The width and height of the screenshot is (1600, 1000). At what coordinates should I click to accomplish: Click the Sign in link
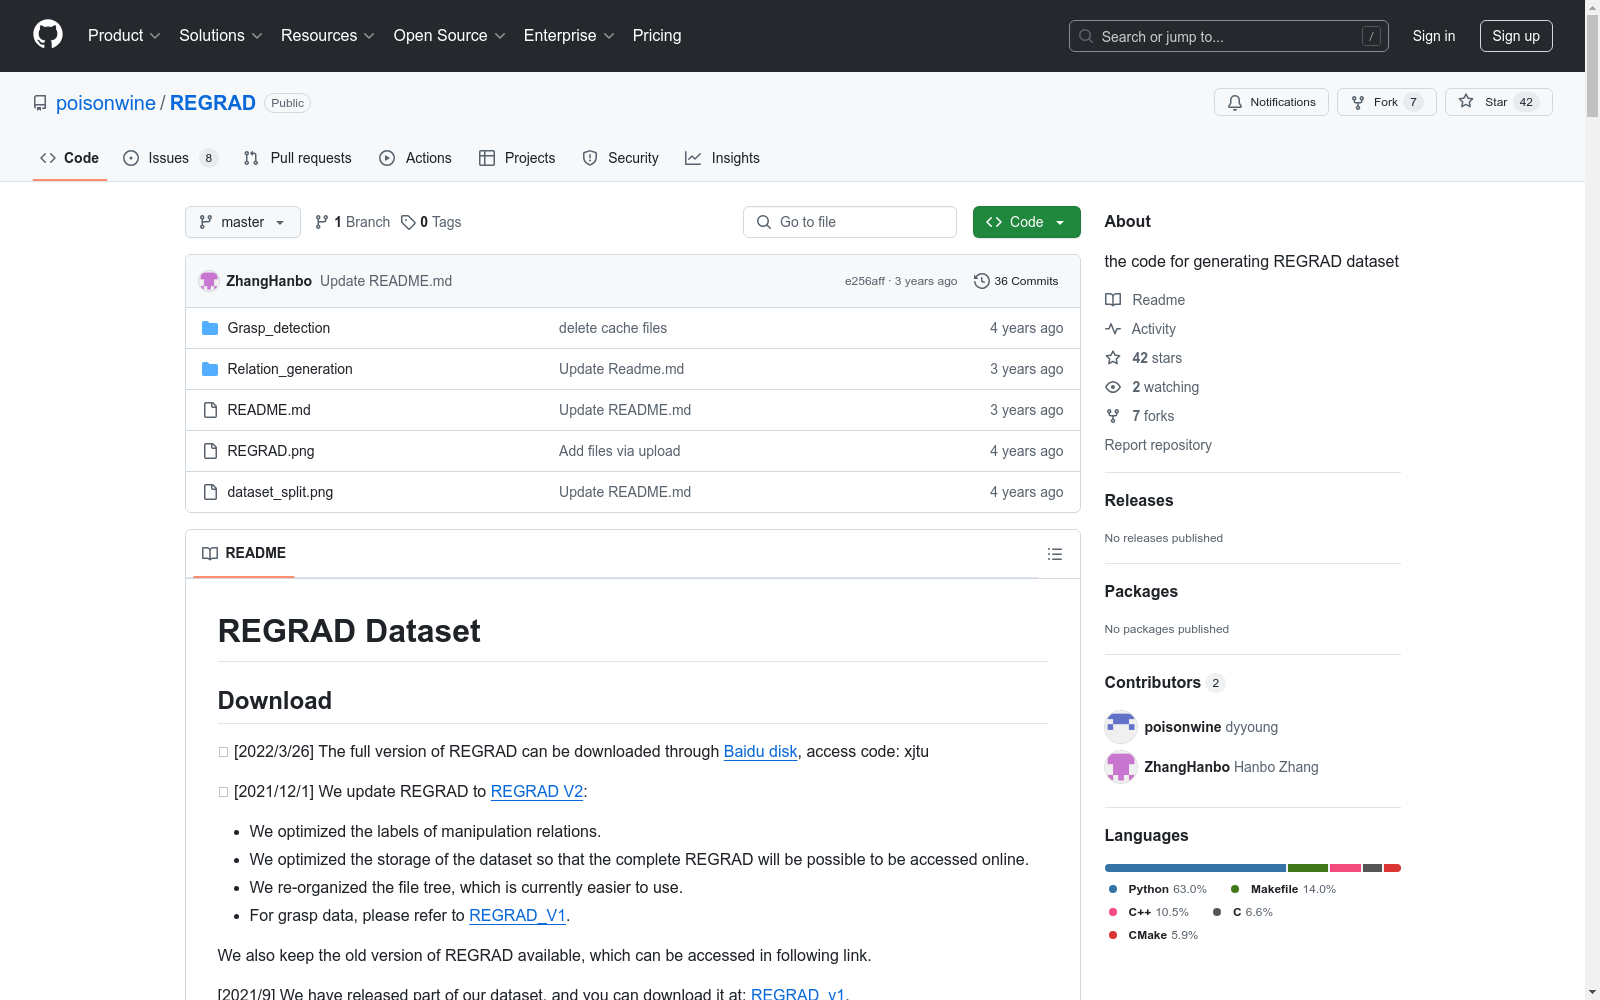[x=1434, y=36]
